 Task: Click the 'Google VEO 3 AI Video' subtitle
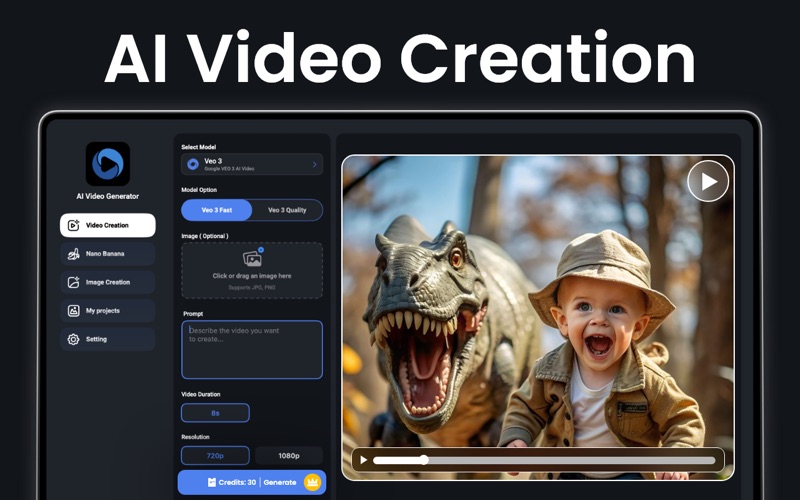(x=229, y=169)
